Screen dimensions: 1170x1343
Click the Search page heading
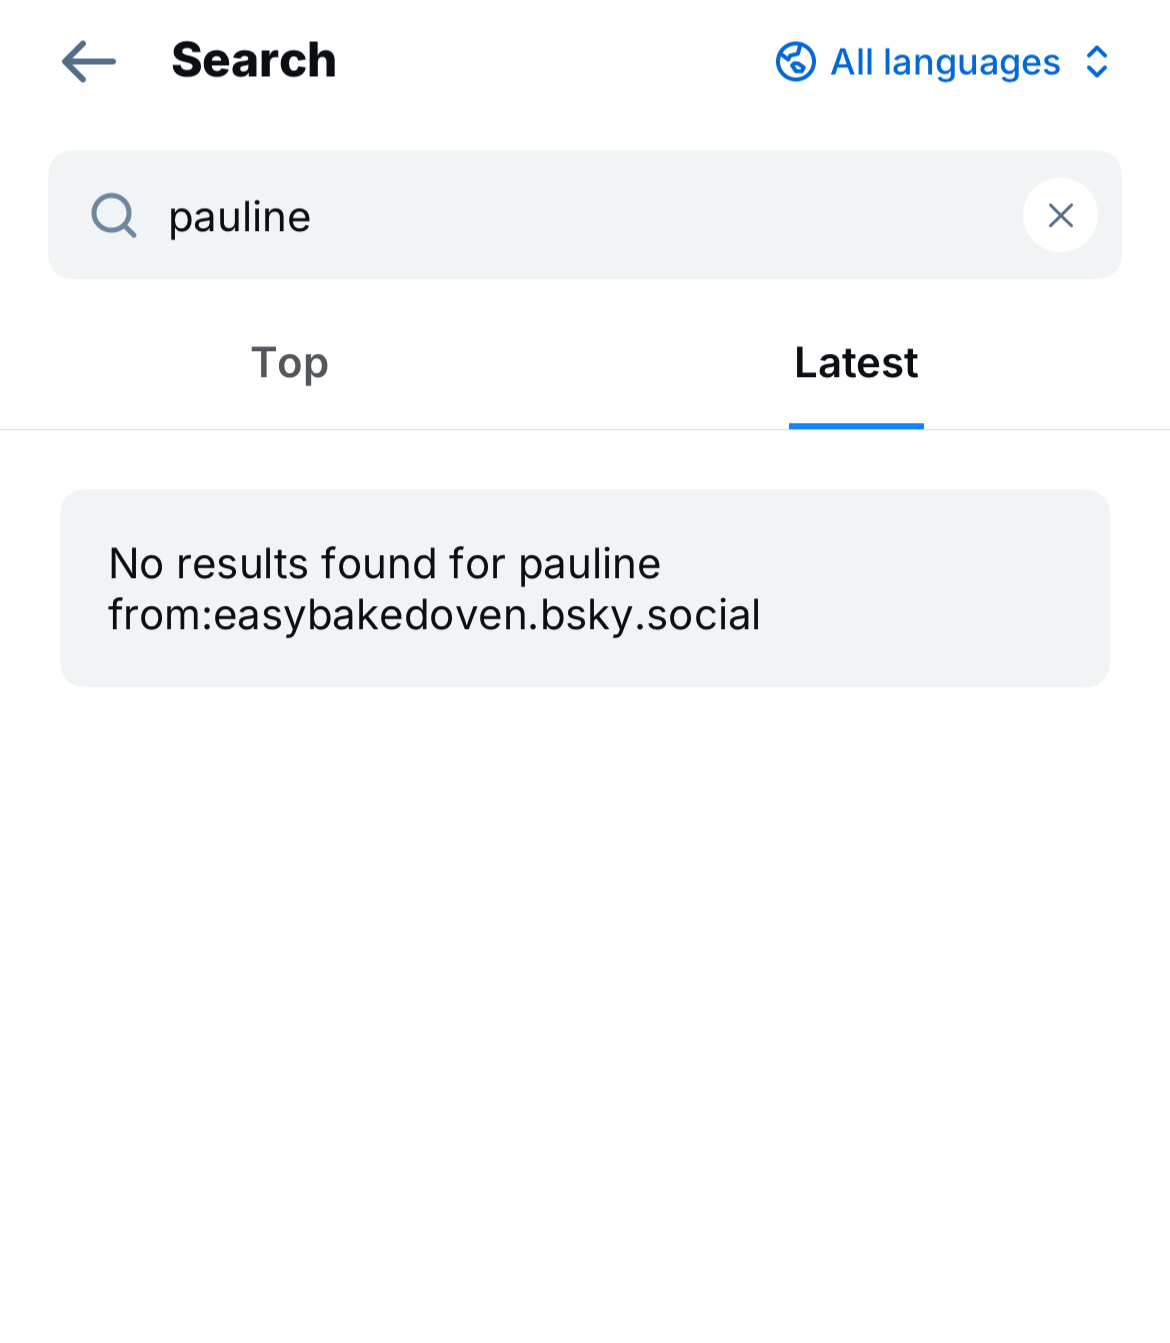pyautogui.click(x=254, y=60)
